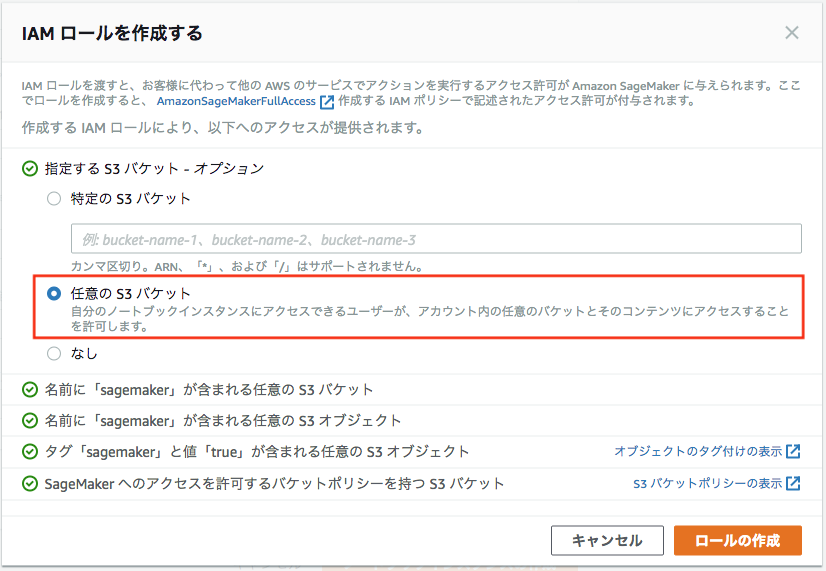Close the IAM role dialog with X
826x571 pixels.
point(791,33)
